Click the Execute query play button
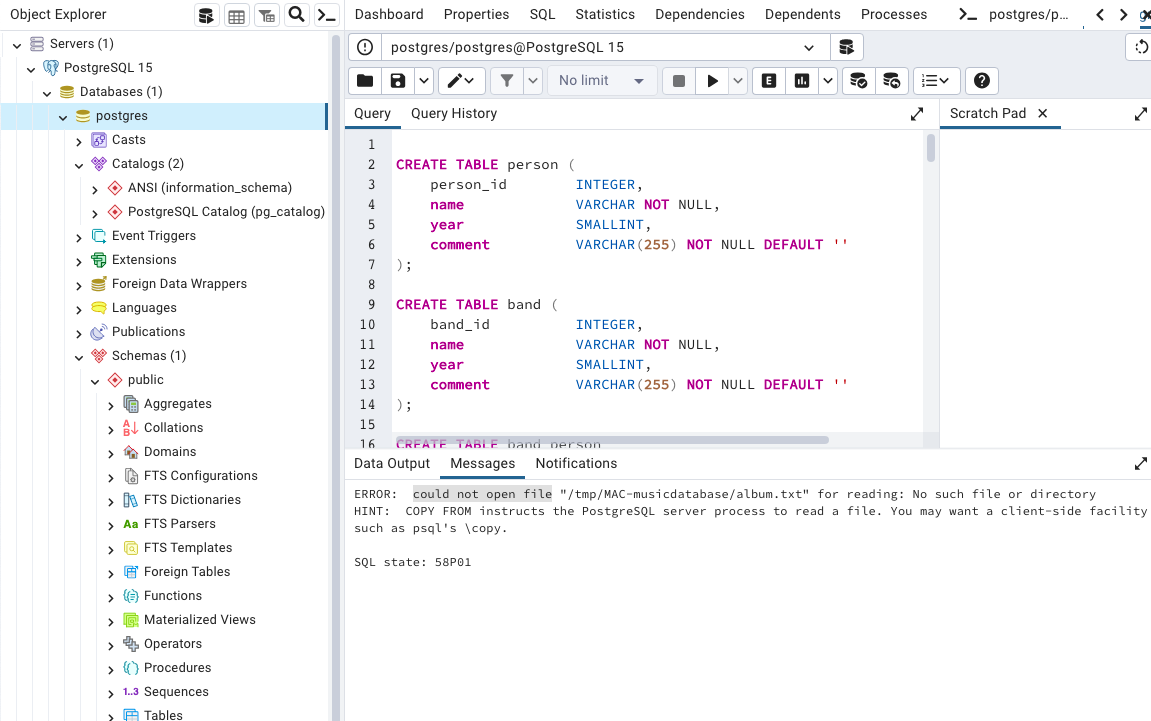Screen dimensions: 1151x721 point(712,81)
